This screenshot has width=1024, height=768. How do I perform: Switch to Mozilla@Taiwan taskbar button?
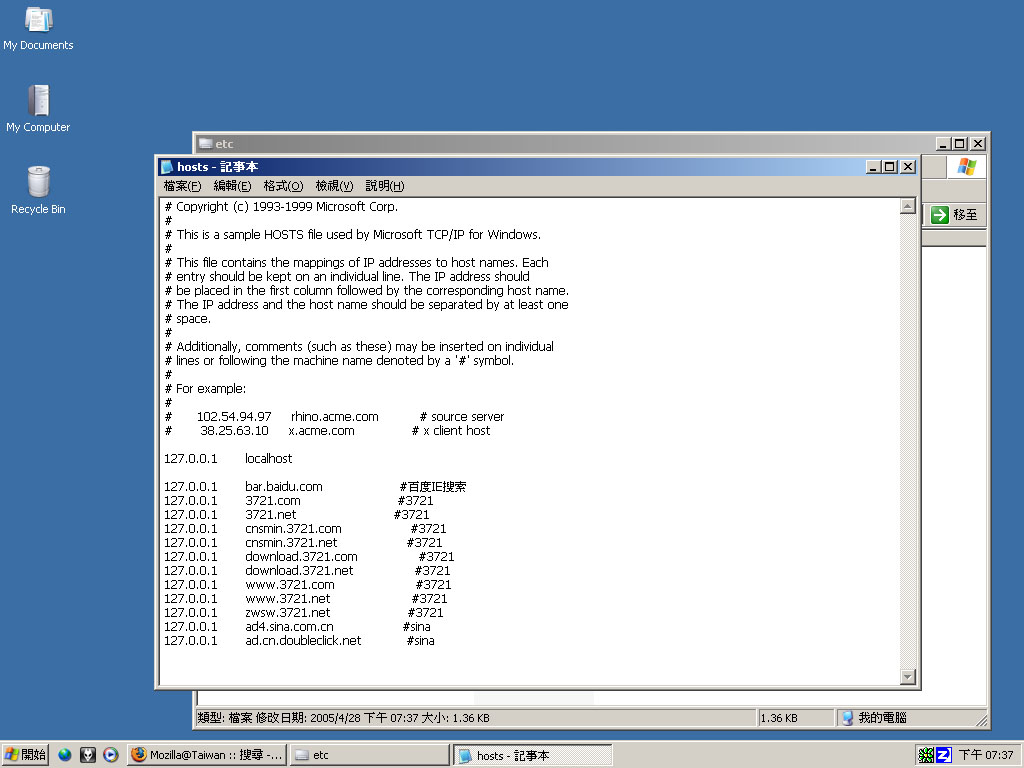[x=206, y=755]
